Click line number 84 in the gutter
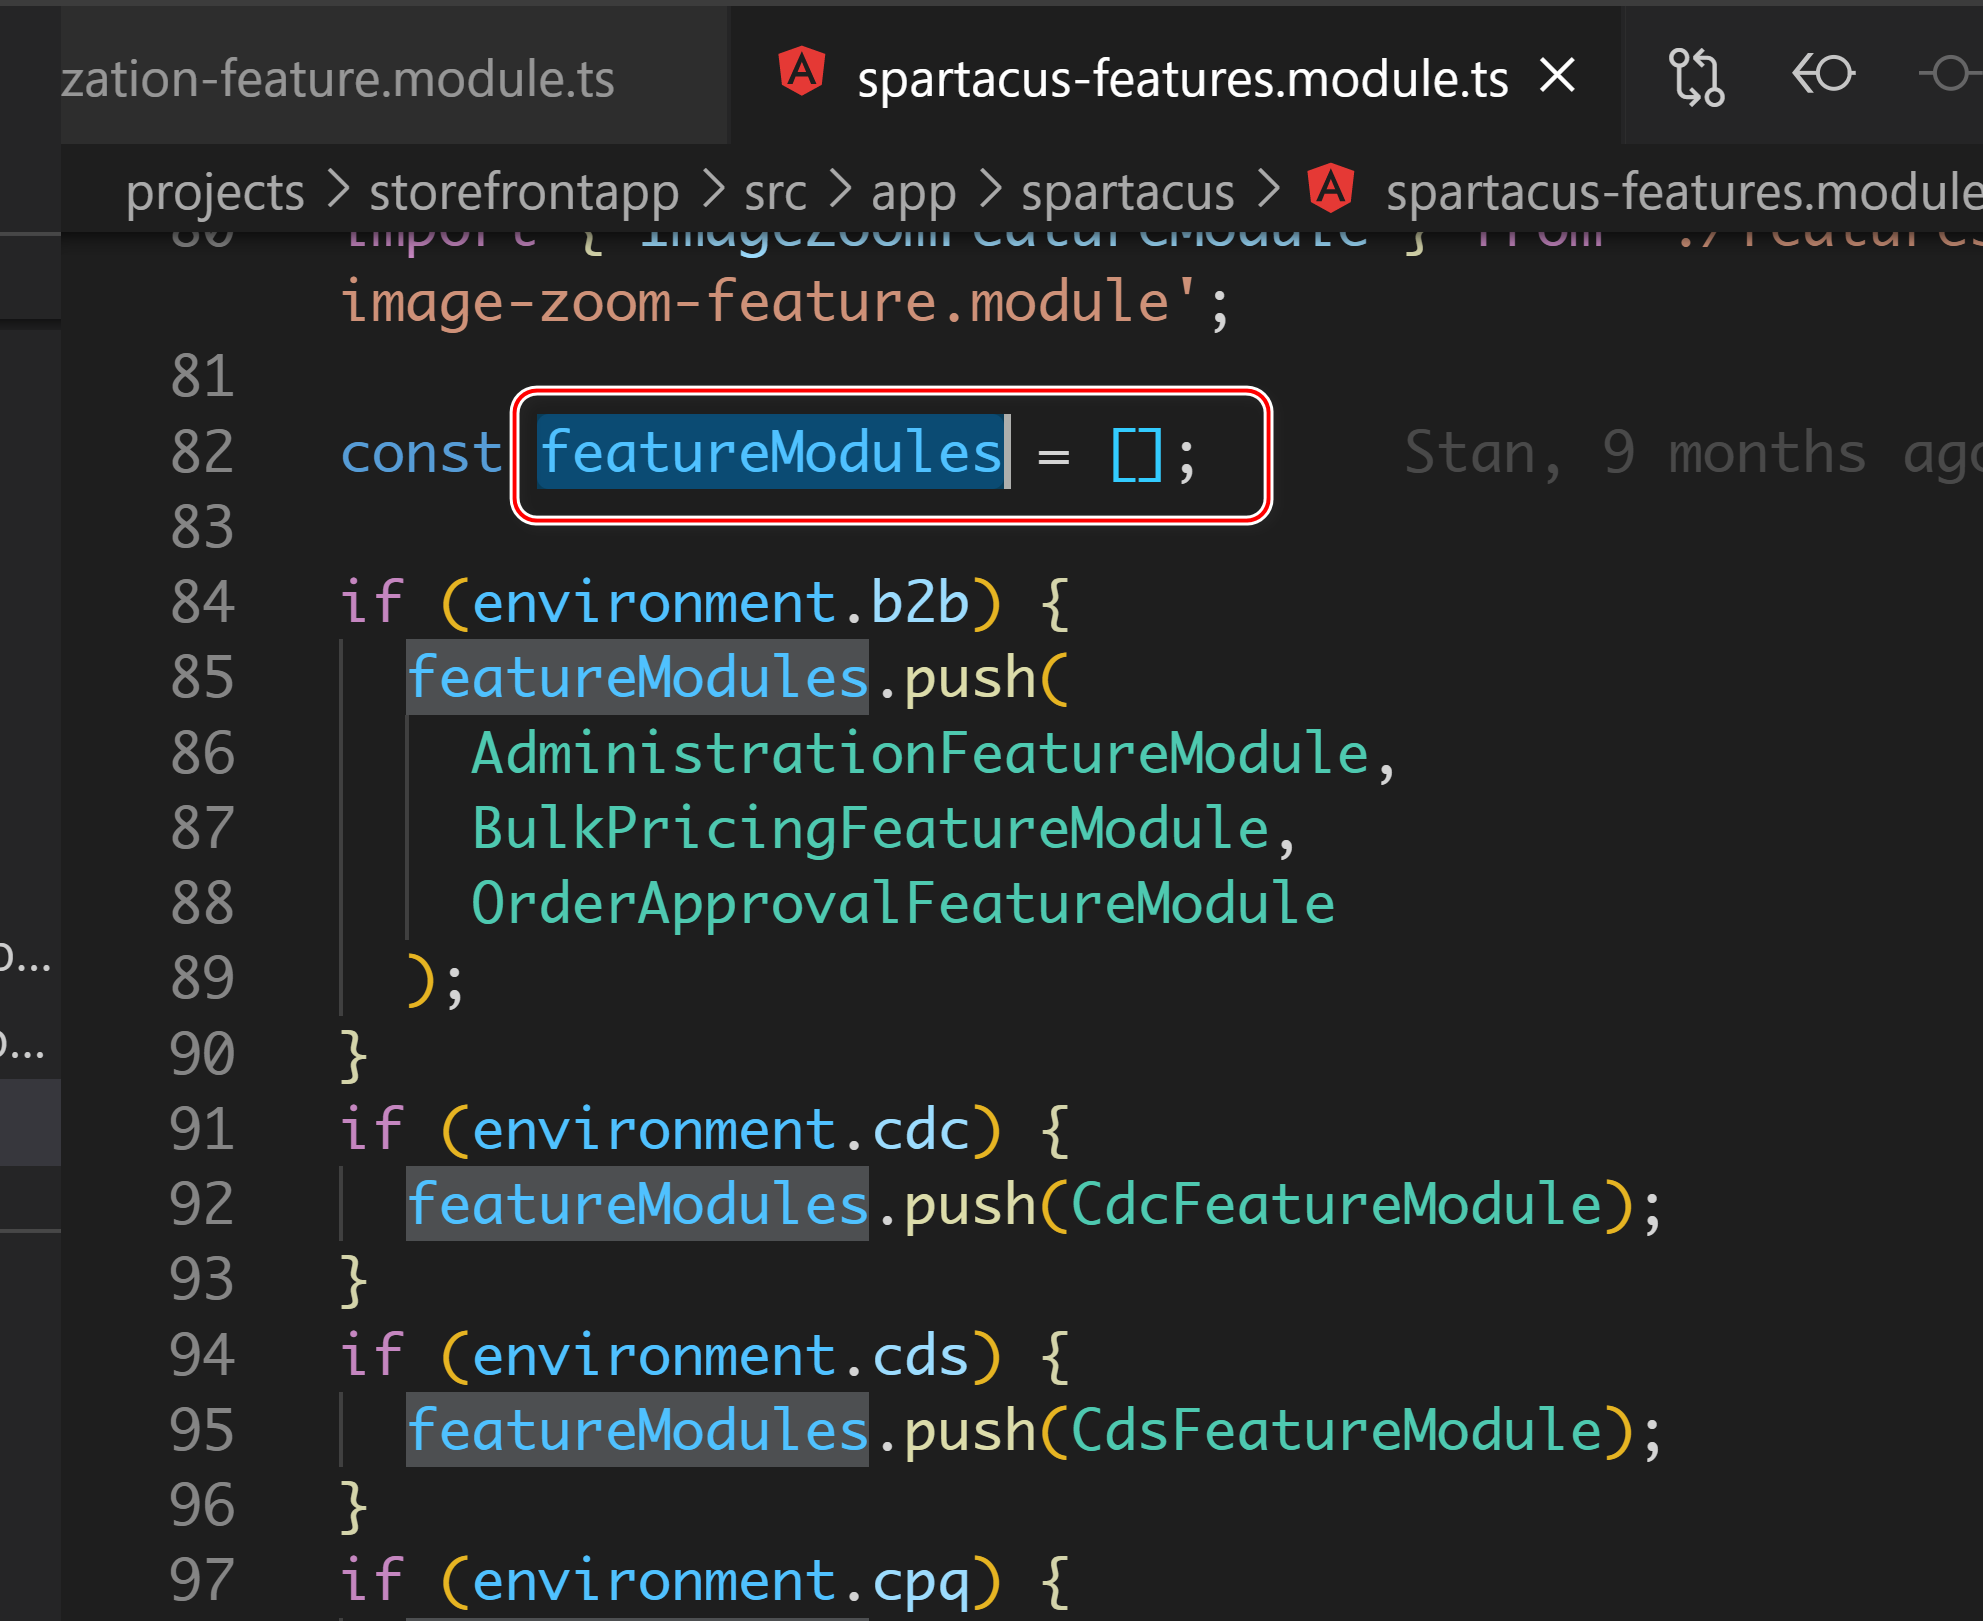This screenshot has height=1621, width=1983. pos(202,603)
